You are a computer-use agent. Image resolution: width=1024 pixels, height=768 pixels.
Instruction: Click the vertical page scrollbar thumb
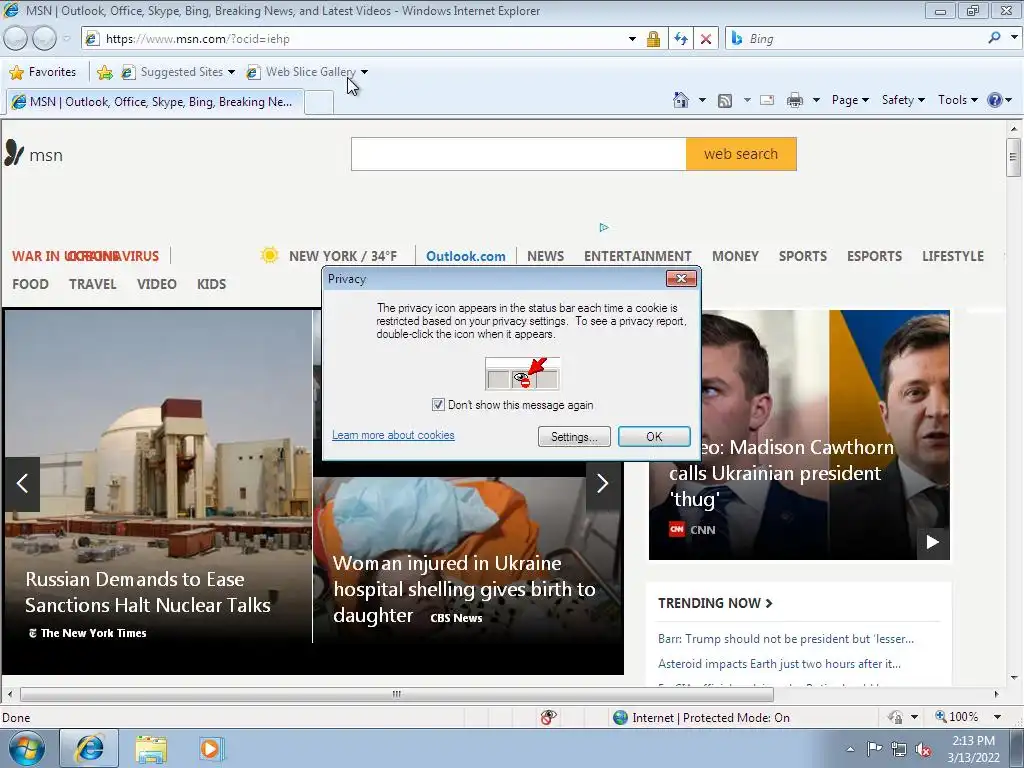[x=1013, y=157]
